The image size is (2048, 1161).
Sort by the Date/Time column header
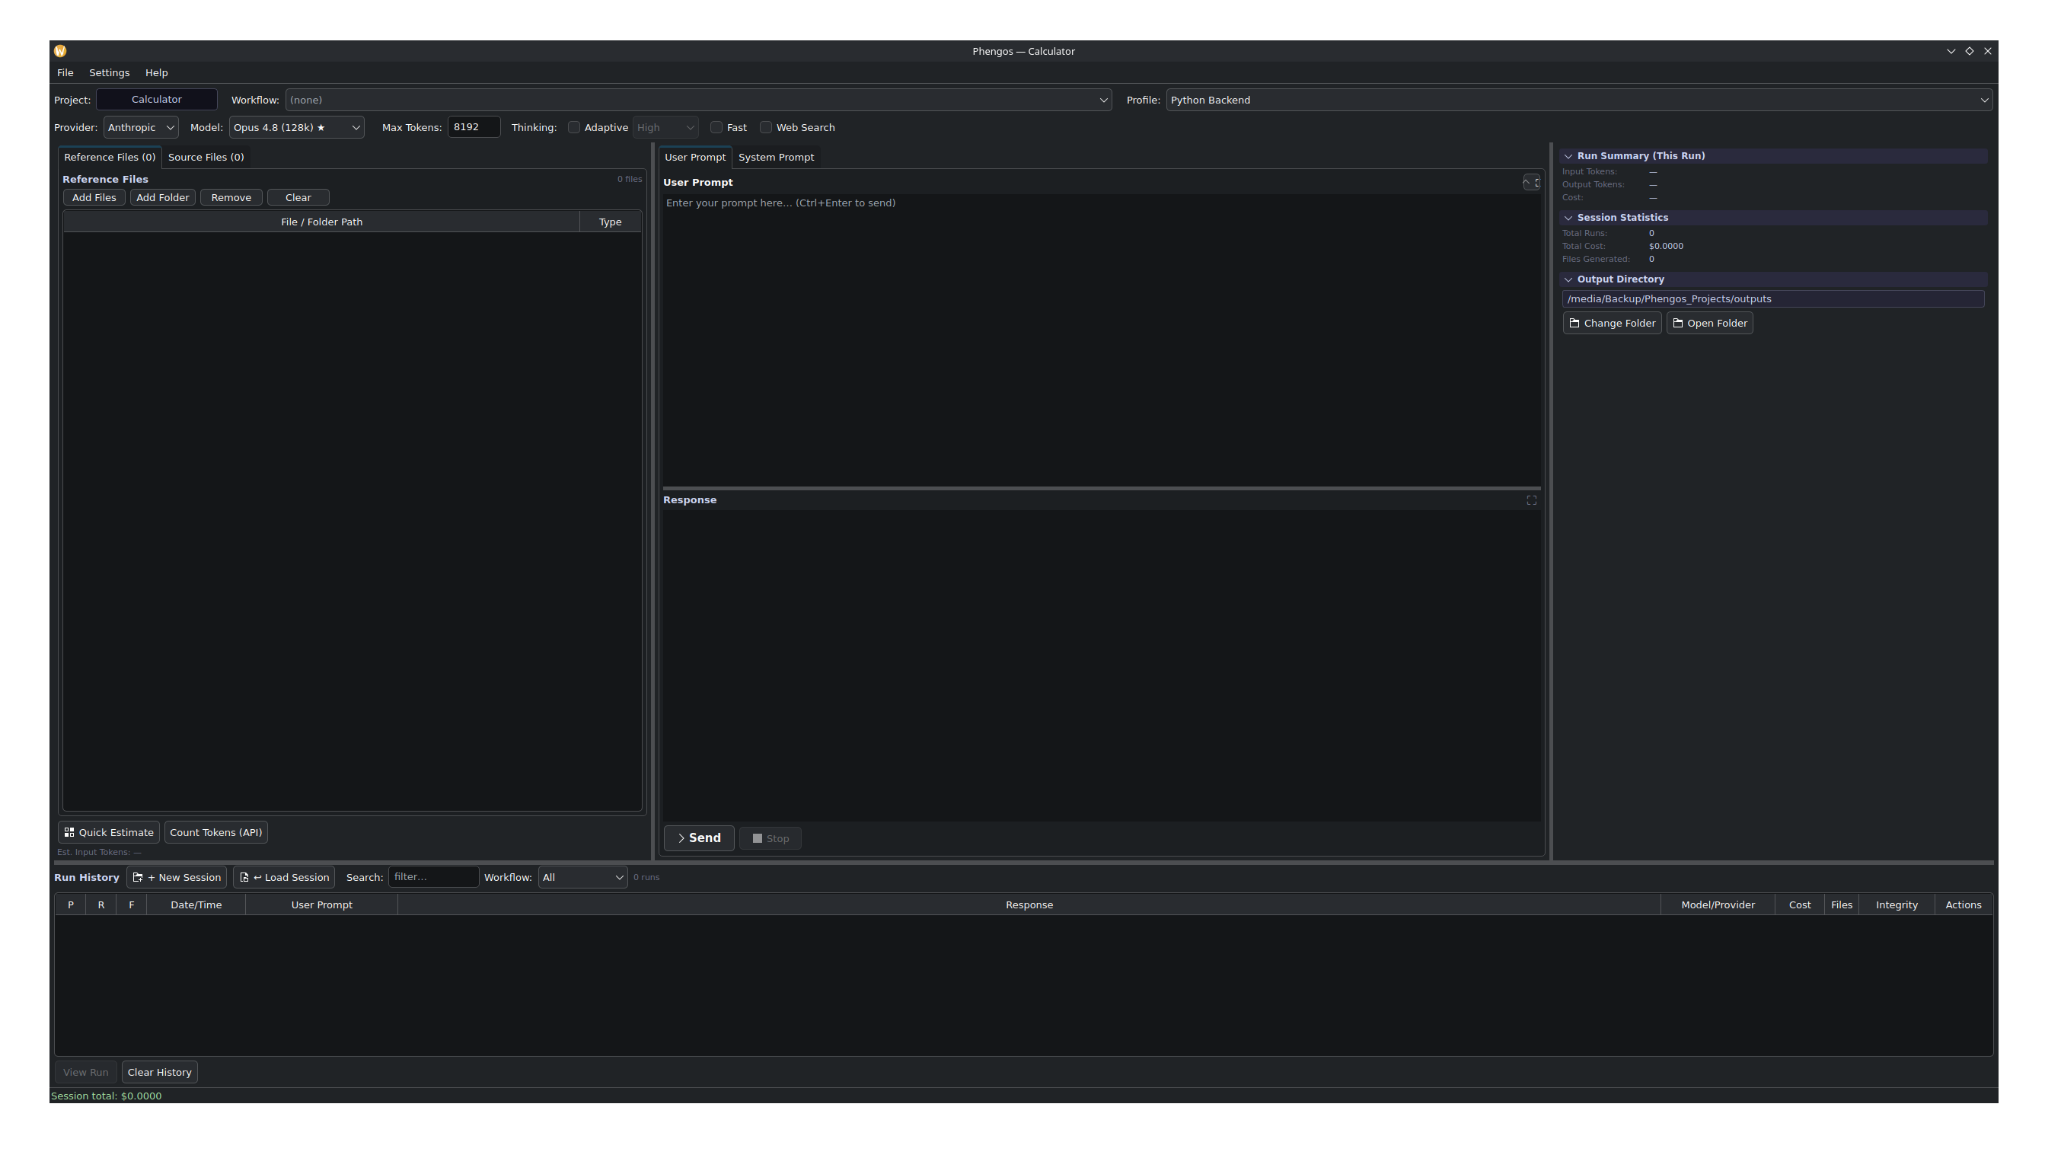(196, 905)
